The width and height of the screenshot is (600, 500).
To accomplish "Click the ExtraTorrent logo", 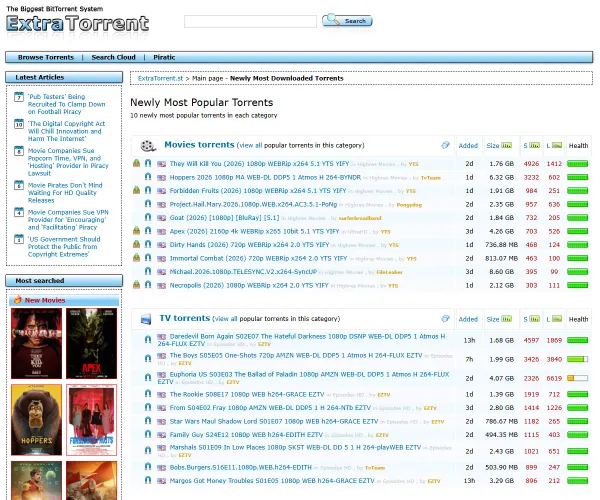I will (77, 23).
